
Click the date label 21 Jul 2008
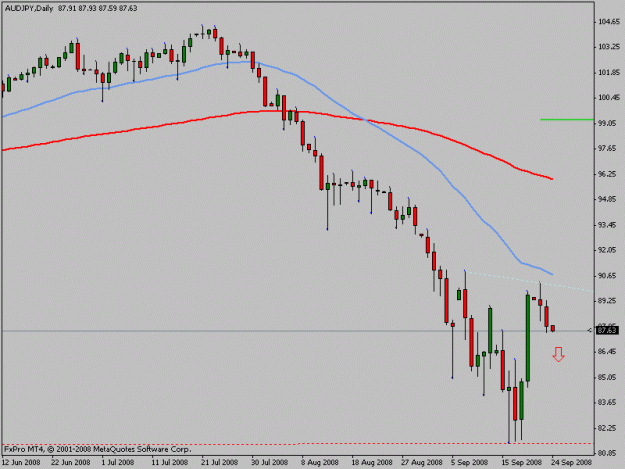220,463
